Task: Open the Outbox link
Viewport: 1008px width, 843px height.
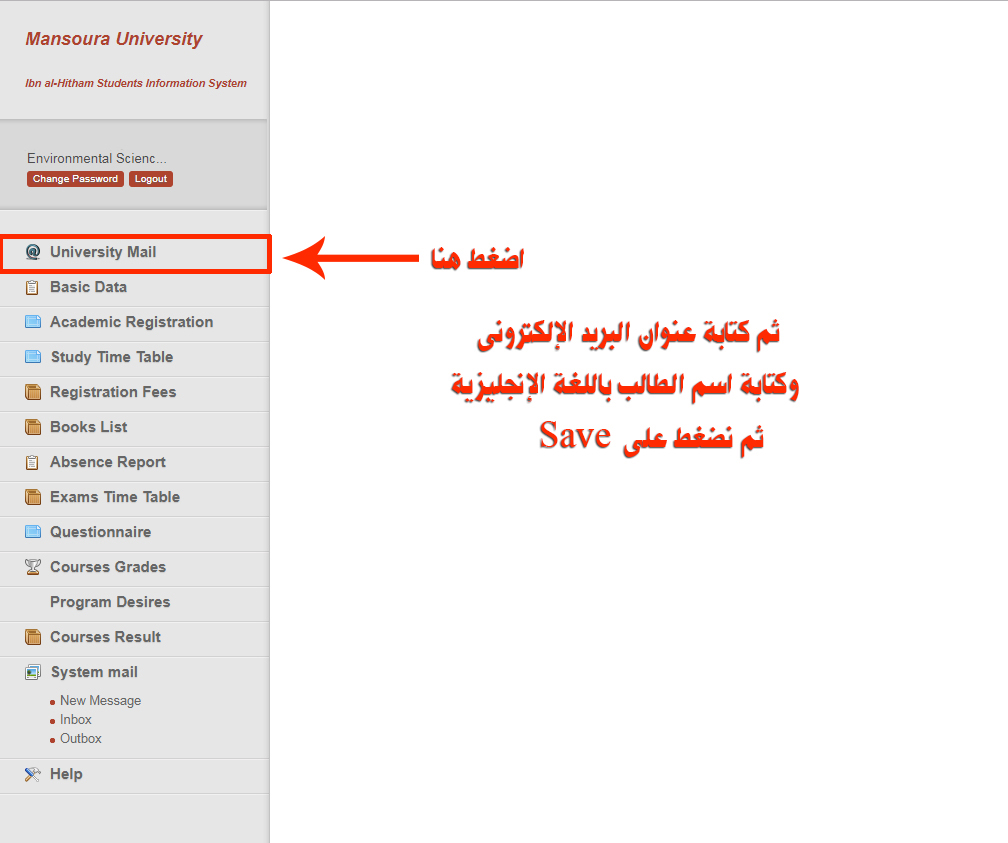Action: (x=80, y=739)
